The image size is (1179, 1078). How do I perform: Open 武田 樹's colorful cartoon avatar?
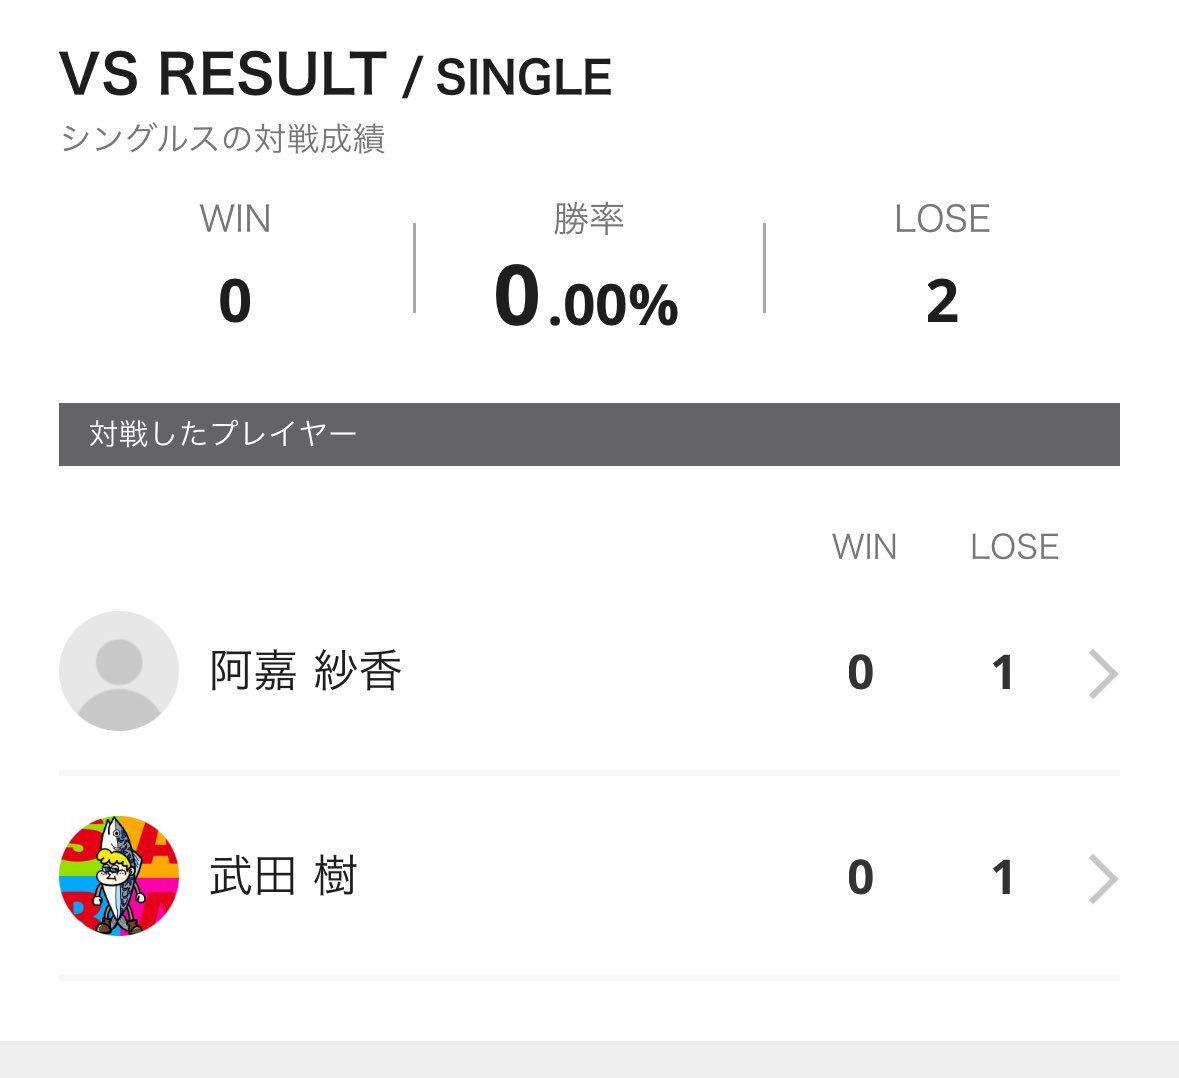[119, 876]
